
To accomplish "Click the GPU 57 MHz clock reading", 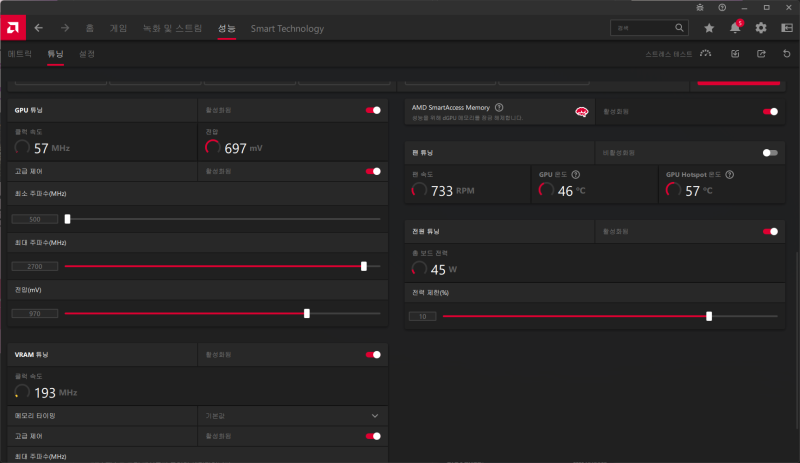I will pos(52,149).
